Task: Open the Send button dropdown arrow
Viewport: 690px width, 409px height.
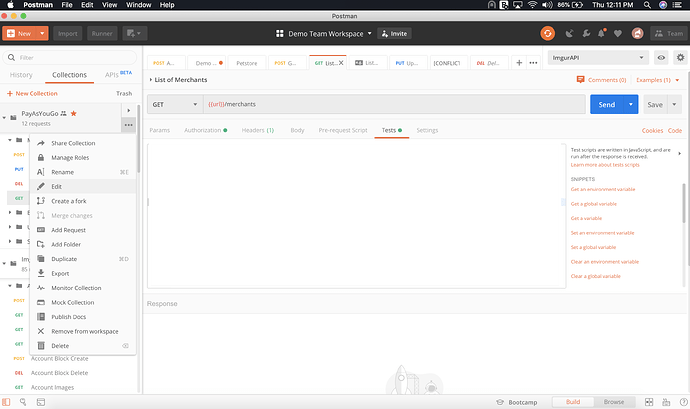Action: click(x=631, y=104)
